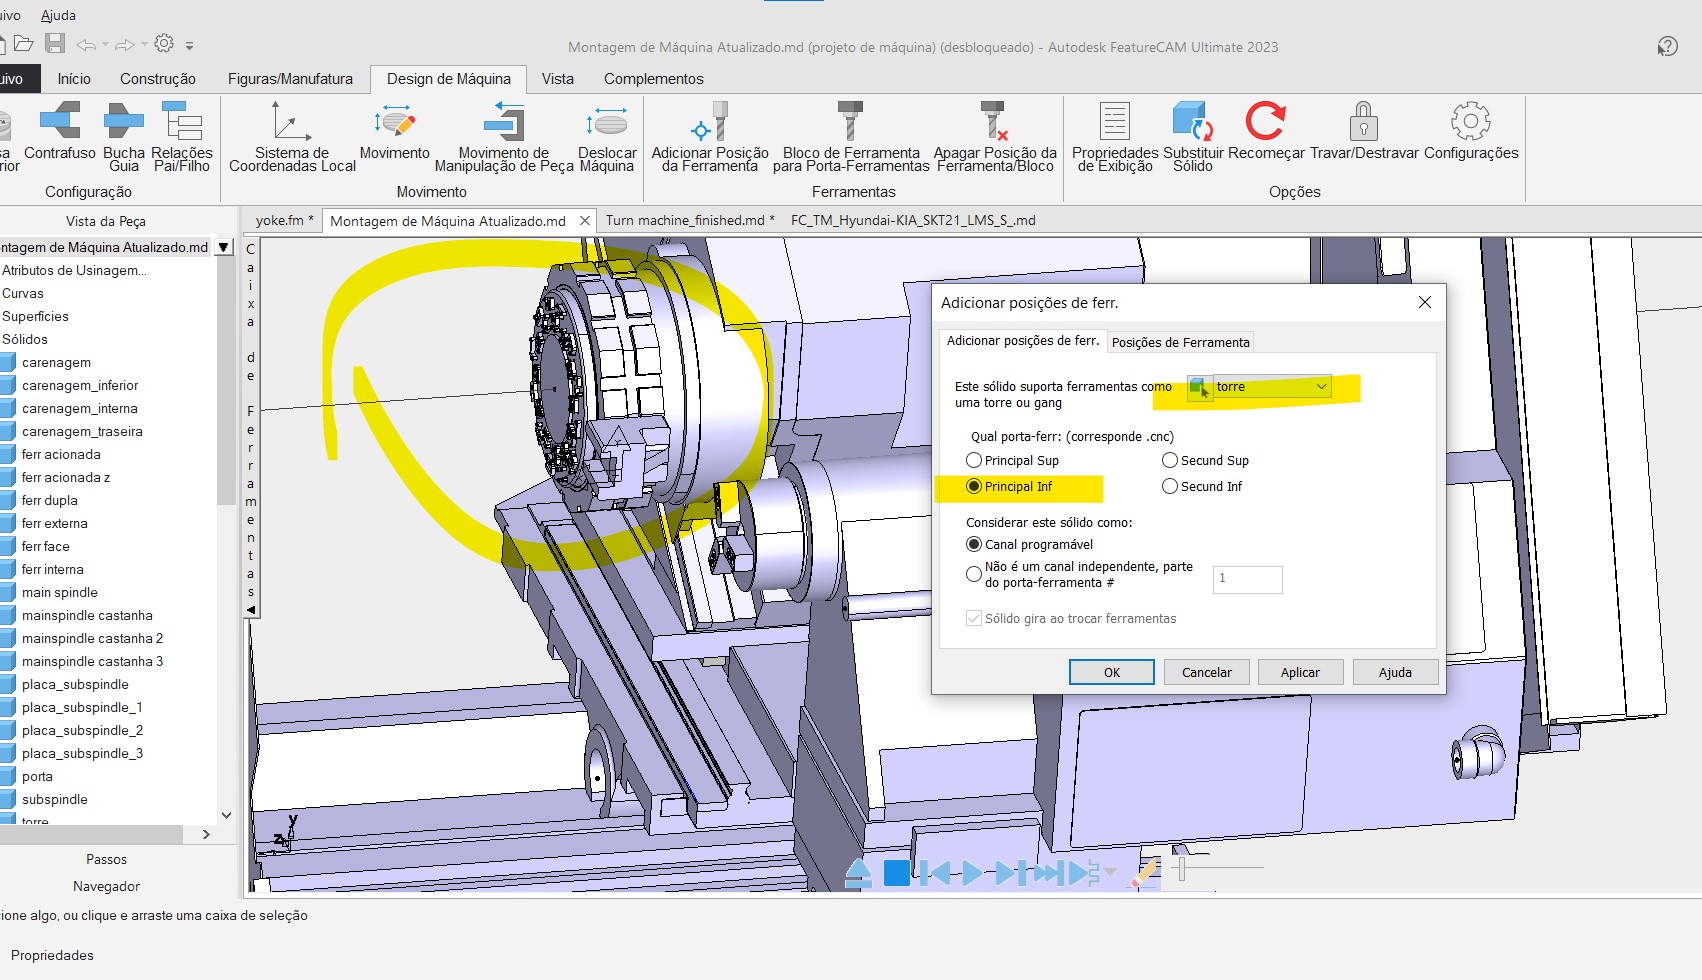1702x980 pixels.
Task: Open the Figuras/Manufatura ribbon tab
Action: pyautogui.click(x=290, y=79)
